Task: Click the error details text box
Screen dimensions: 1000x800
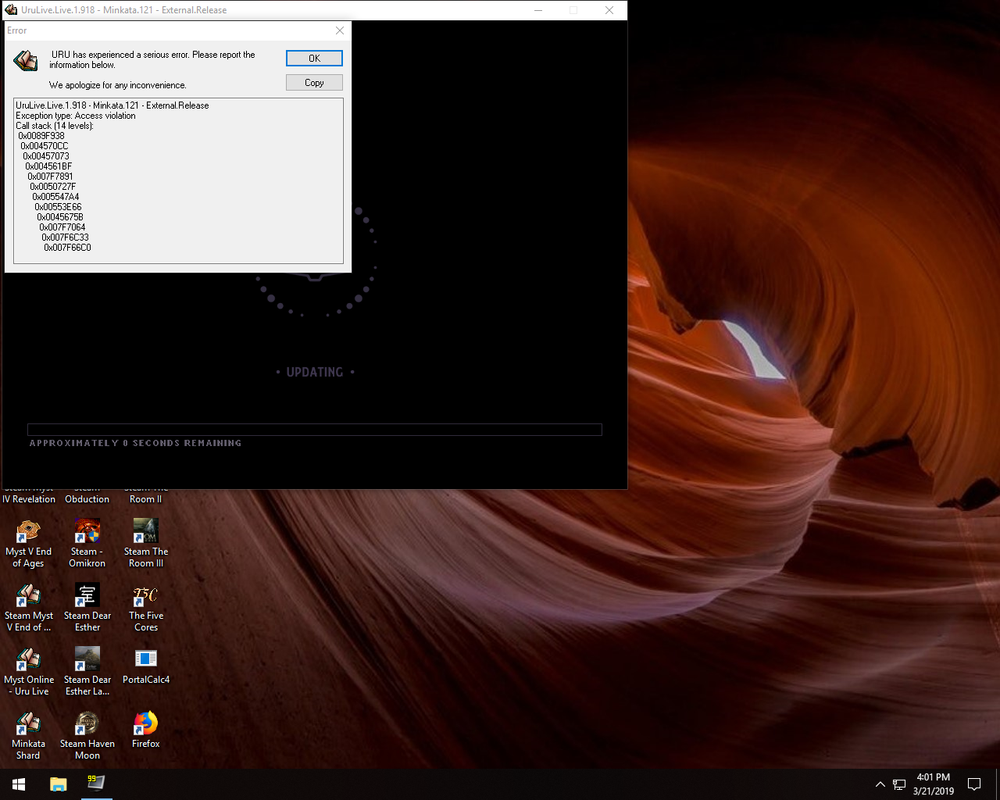Action: pos(179,181)
